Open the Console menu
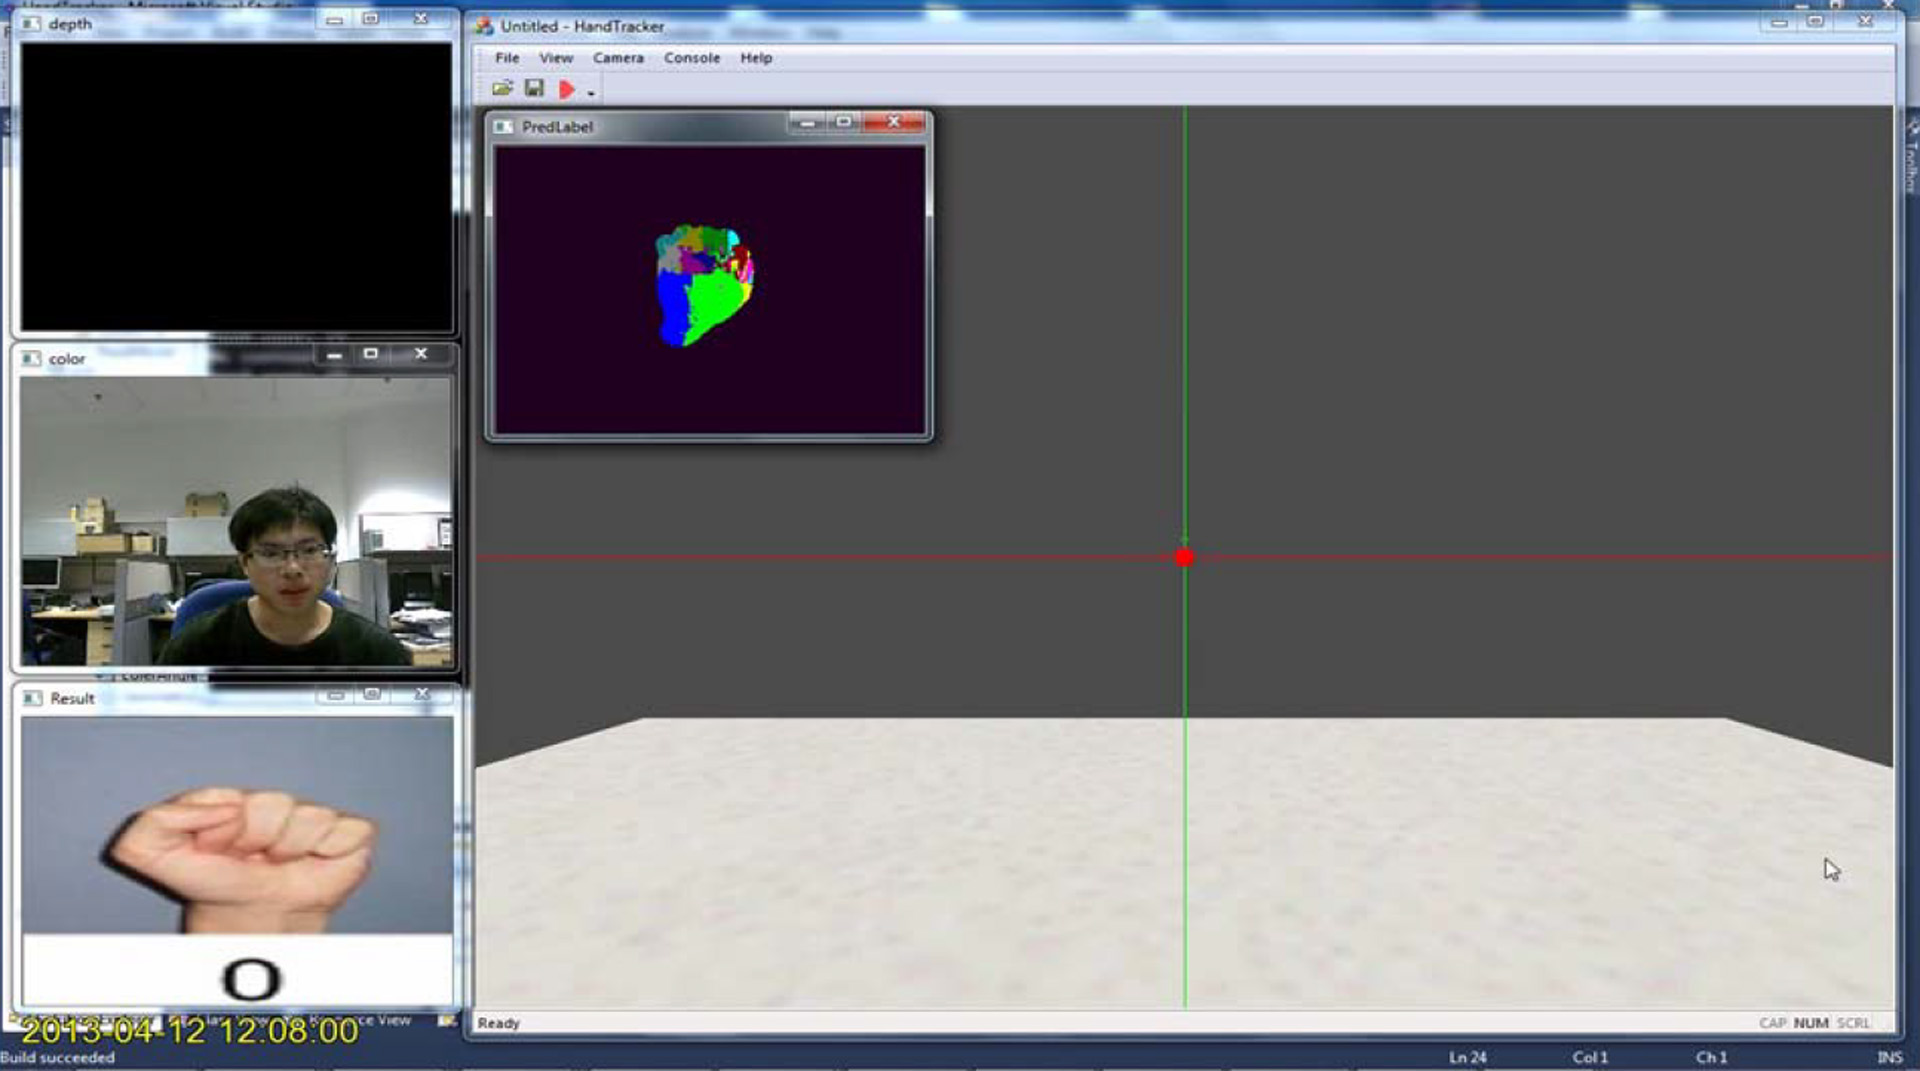Viewport: 1920px width, 1071px height. [x=691, y=58]
